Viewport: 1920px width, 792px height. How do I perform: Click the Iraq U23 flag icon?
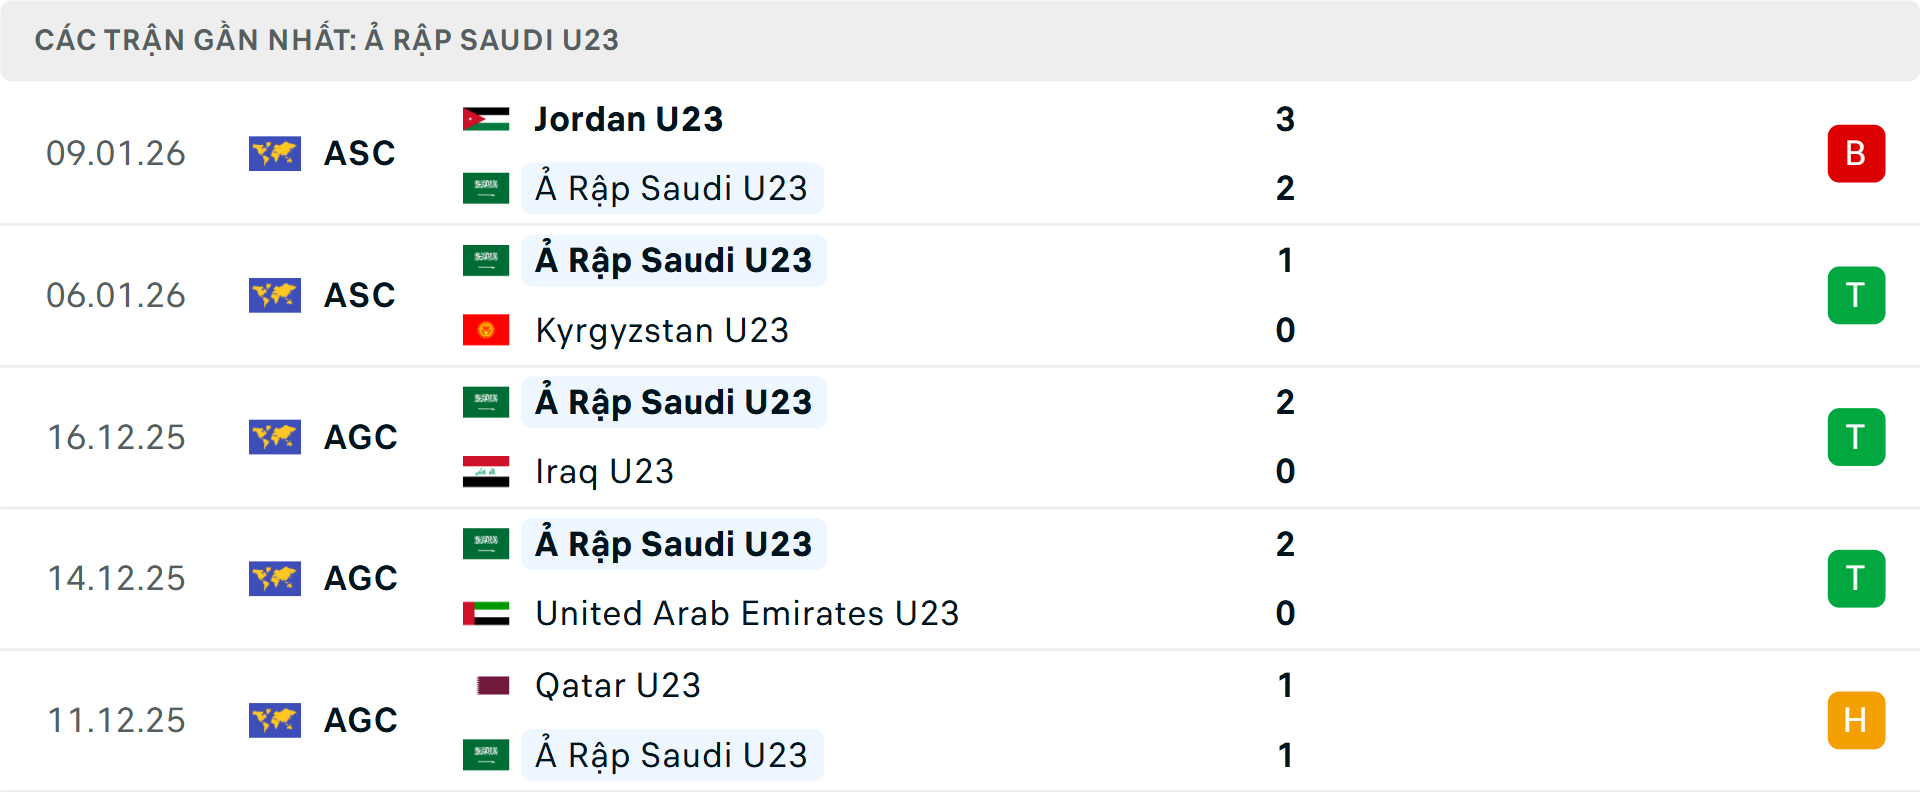pos(486,472)
